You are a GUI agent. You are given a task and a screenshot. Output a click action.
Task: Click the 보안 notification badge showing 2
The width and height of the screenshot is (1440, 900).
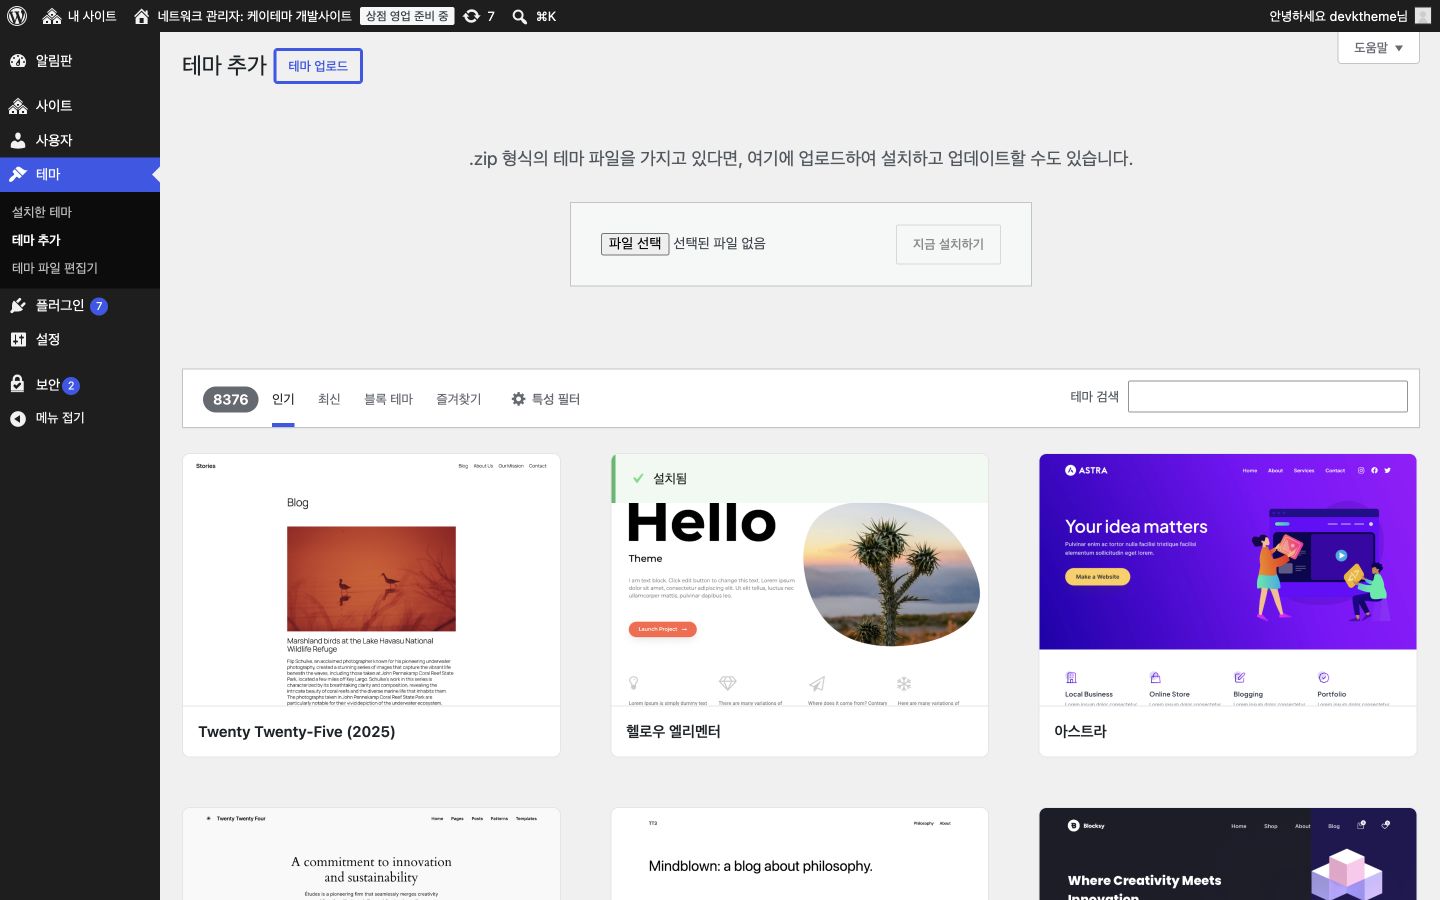[71, 386]
